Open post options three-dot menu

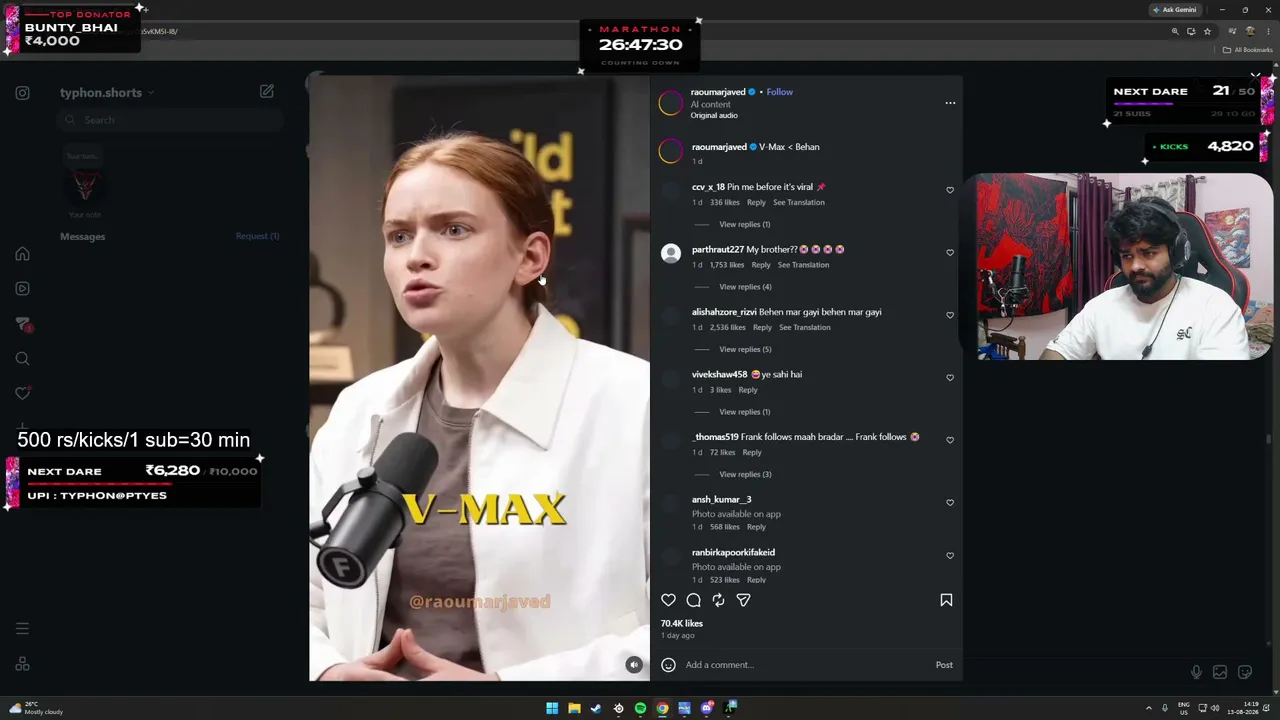950,103
